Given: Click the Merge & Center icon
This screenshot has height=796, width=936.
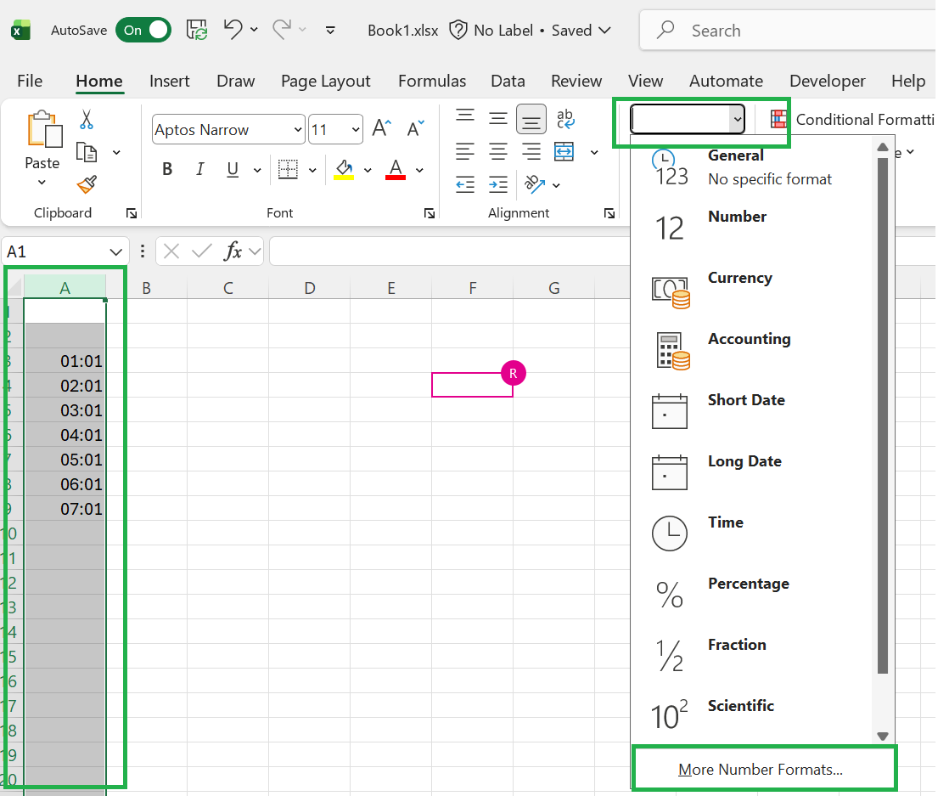Looking at the screenshot, I should click(564, 152).
